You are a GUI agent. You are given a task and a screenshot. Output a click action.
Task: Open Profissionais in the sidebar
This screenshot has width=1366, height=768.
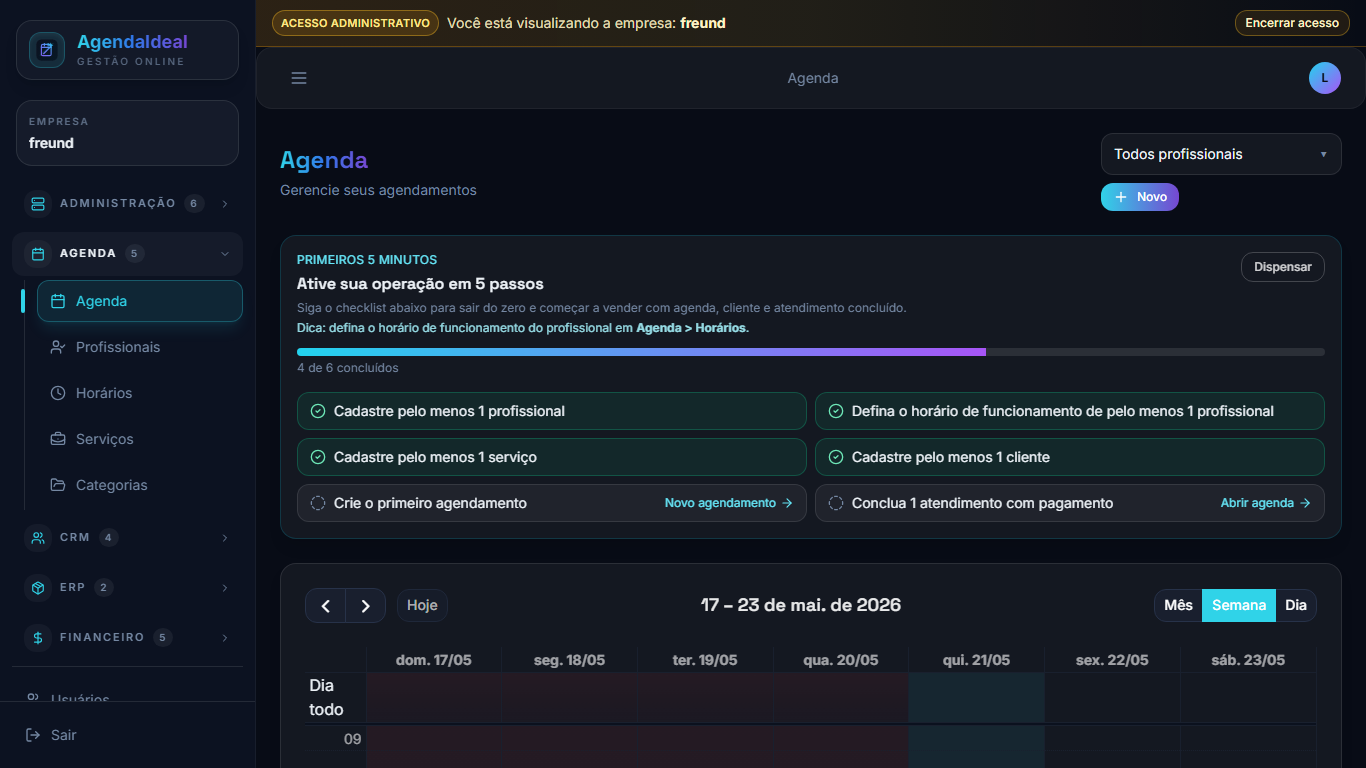[x=140, y=347]
